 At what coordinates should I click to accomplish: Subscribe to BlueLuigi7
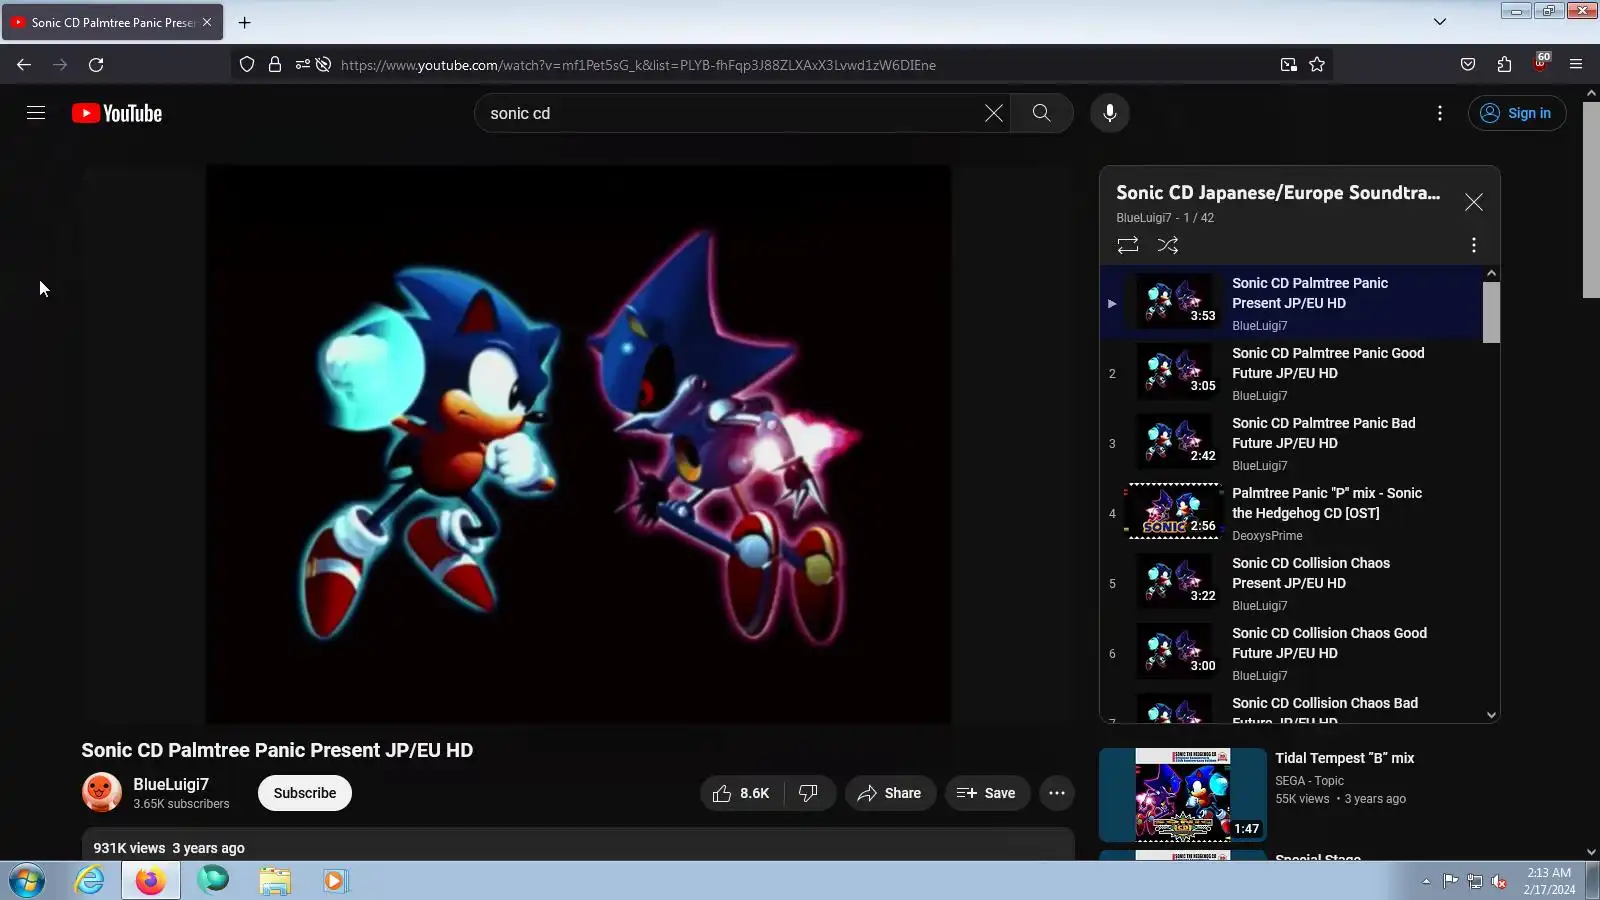(305, 793)
